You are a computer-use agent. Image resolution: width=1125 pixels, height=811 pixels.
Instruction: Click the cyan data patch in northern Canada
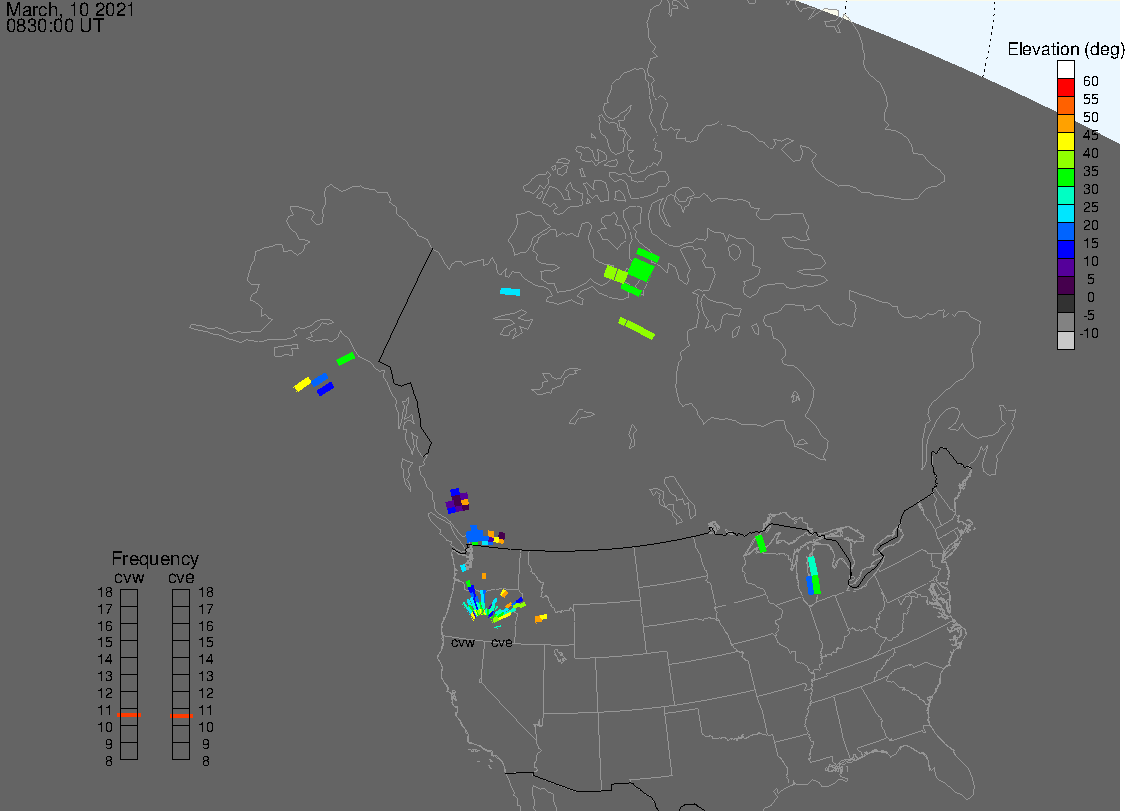510,291
